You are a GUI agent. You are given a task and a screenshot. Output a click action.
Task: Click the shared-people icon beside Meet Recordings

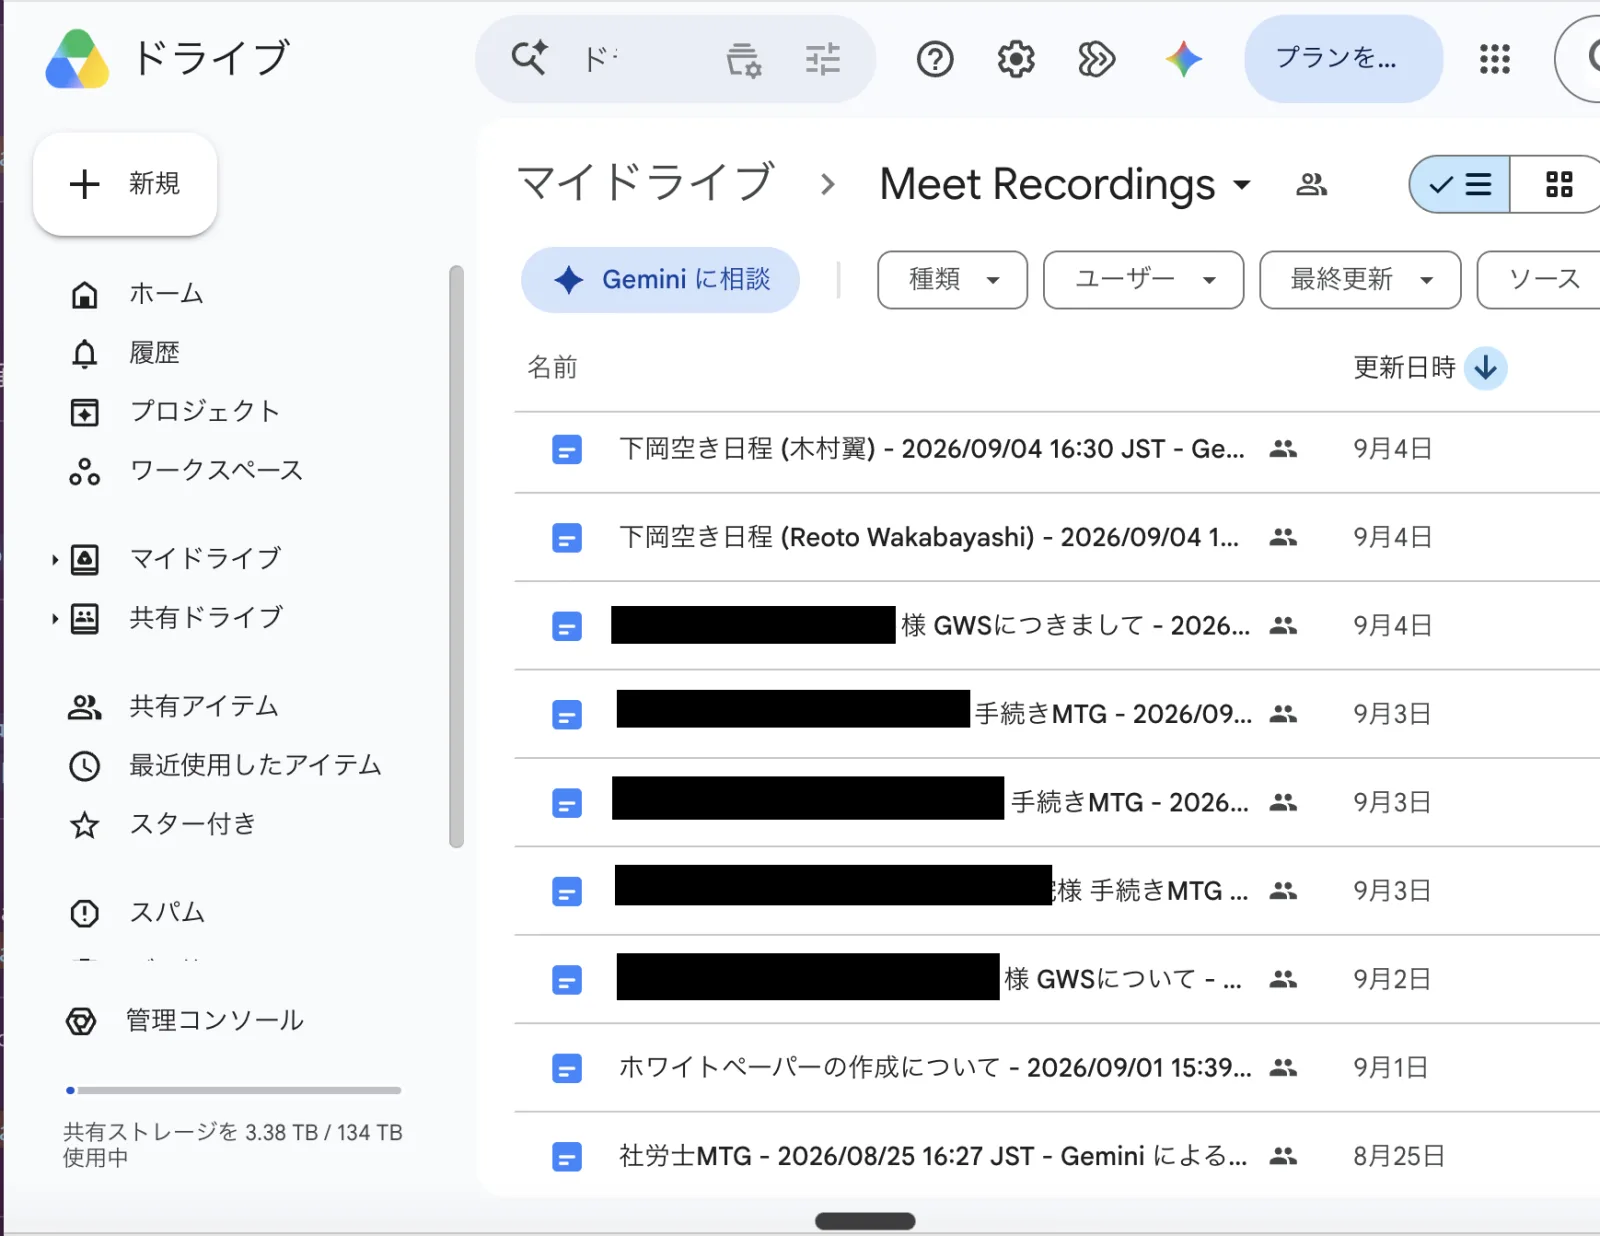pos(1311,185)
